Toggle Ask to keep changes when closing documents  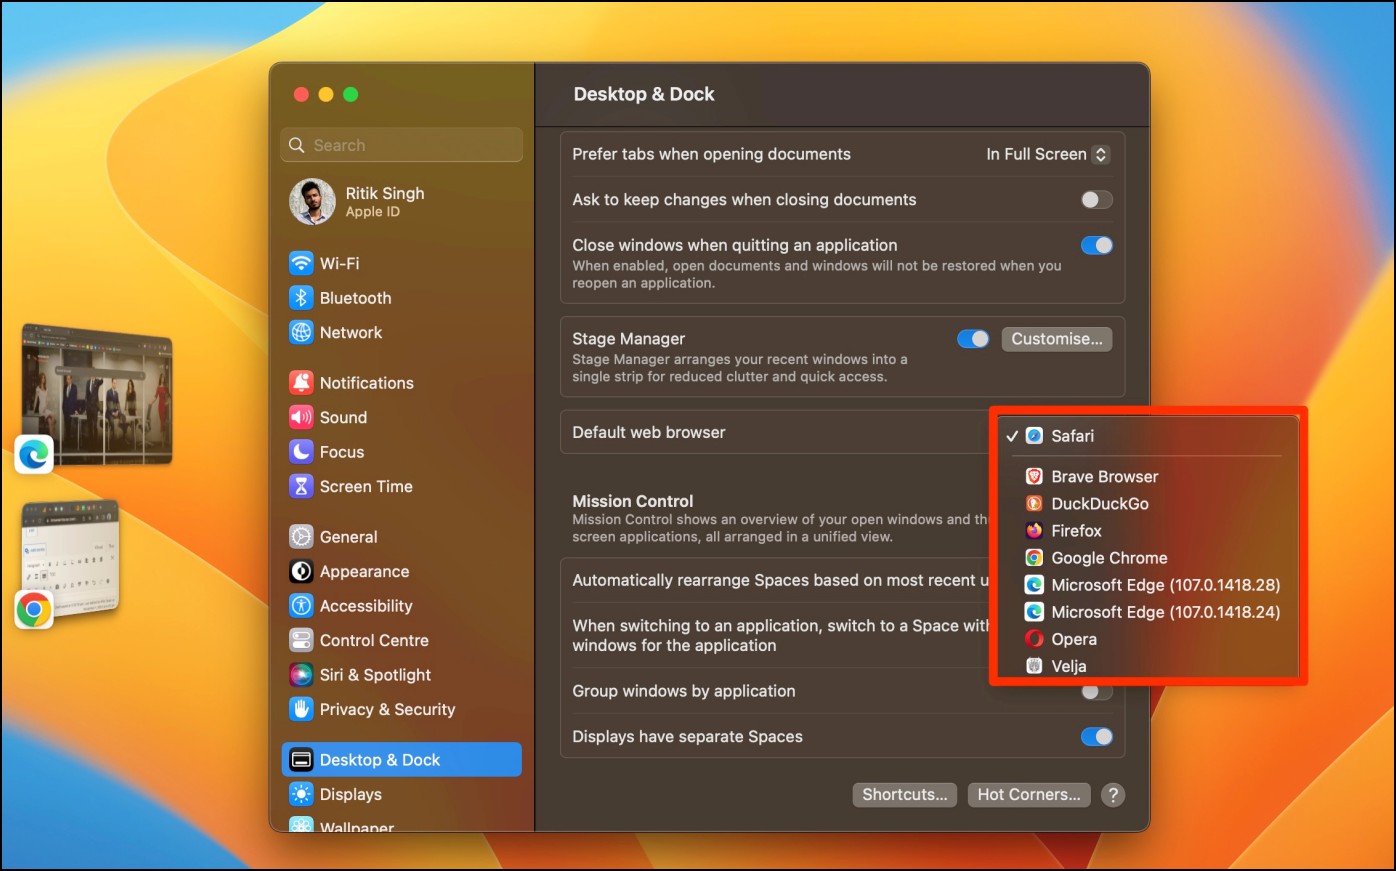1097,200
